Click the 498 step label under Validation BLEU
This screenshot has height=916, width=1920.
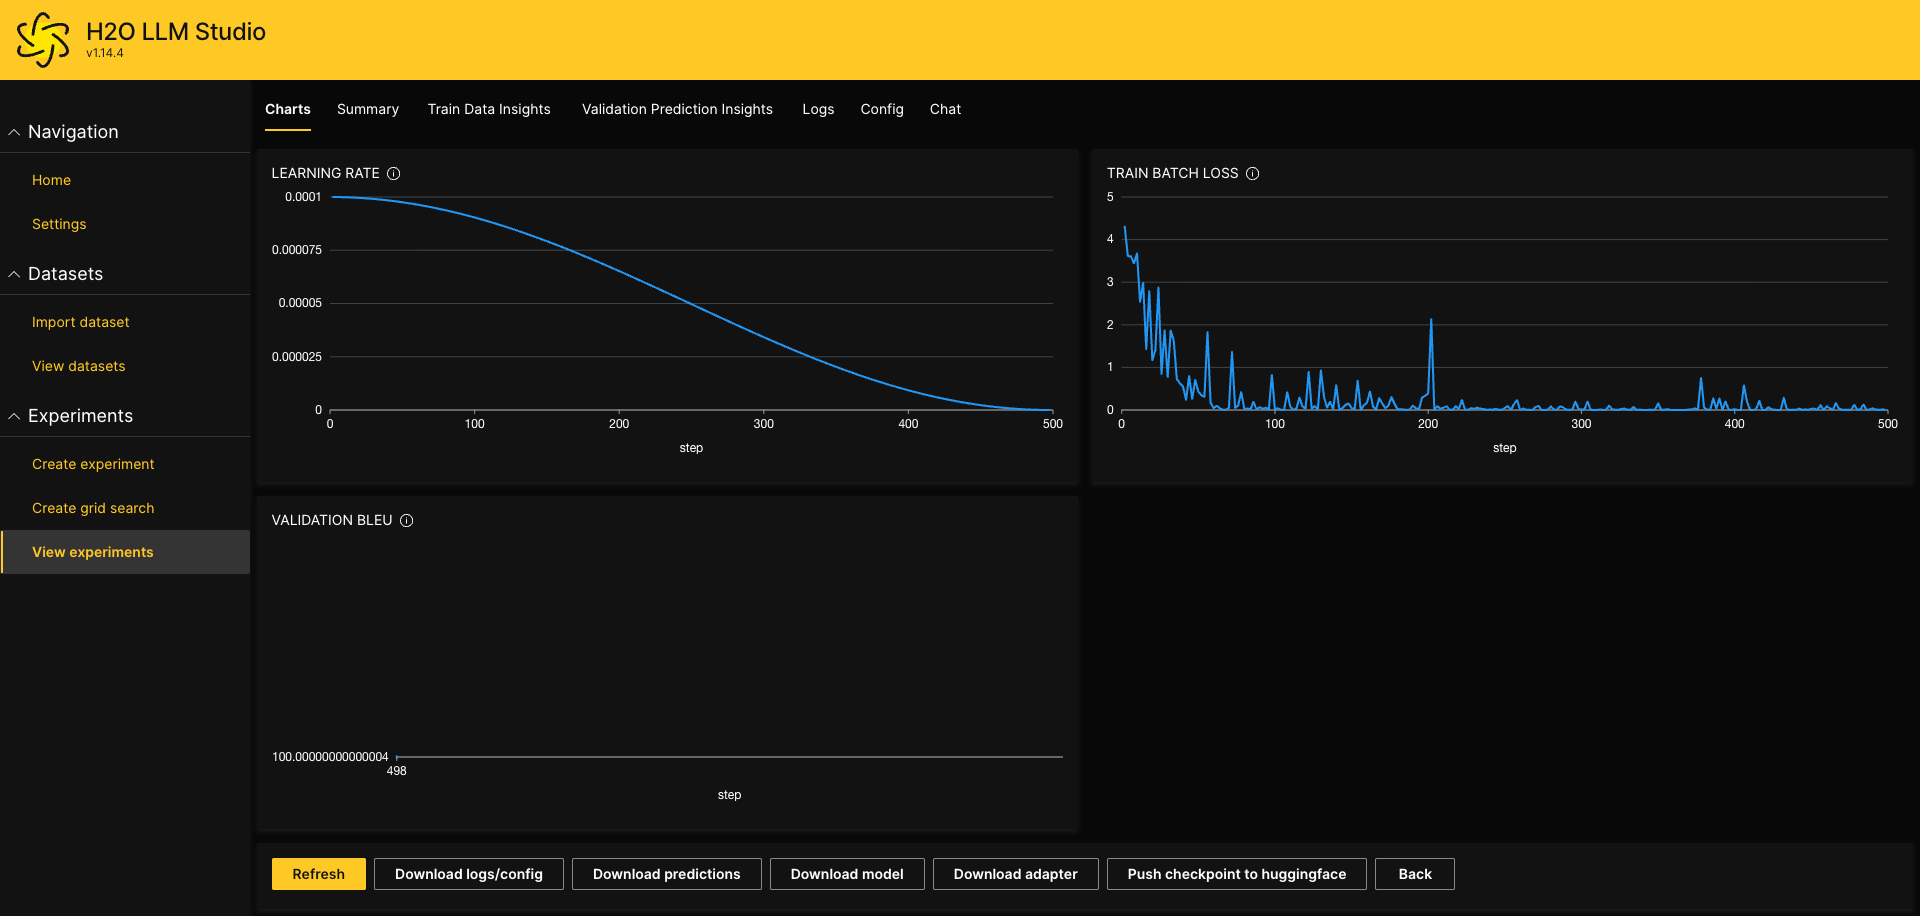pos(397,771)
